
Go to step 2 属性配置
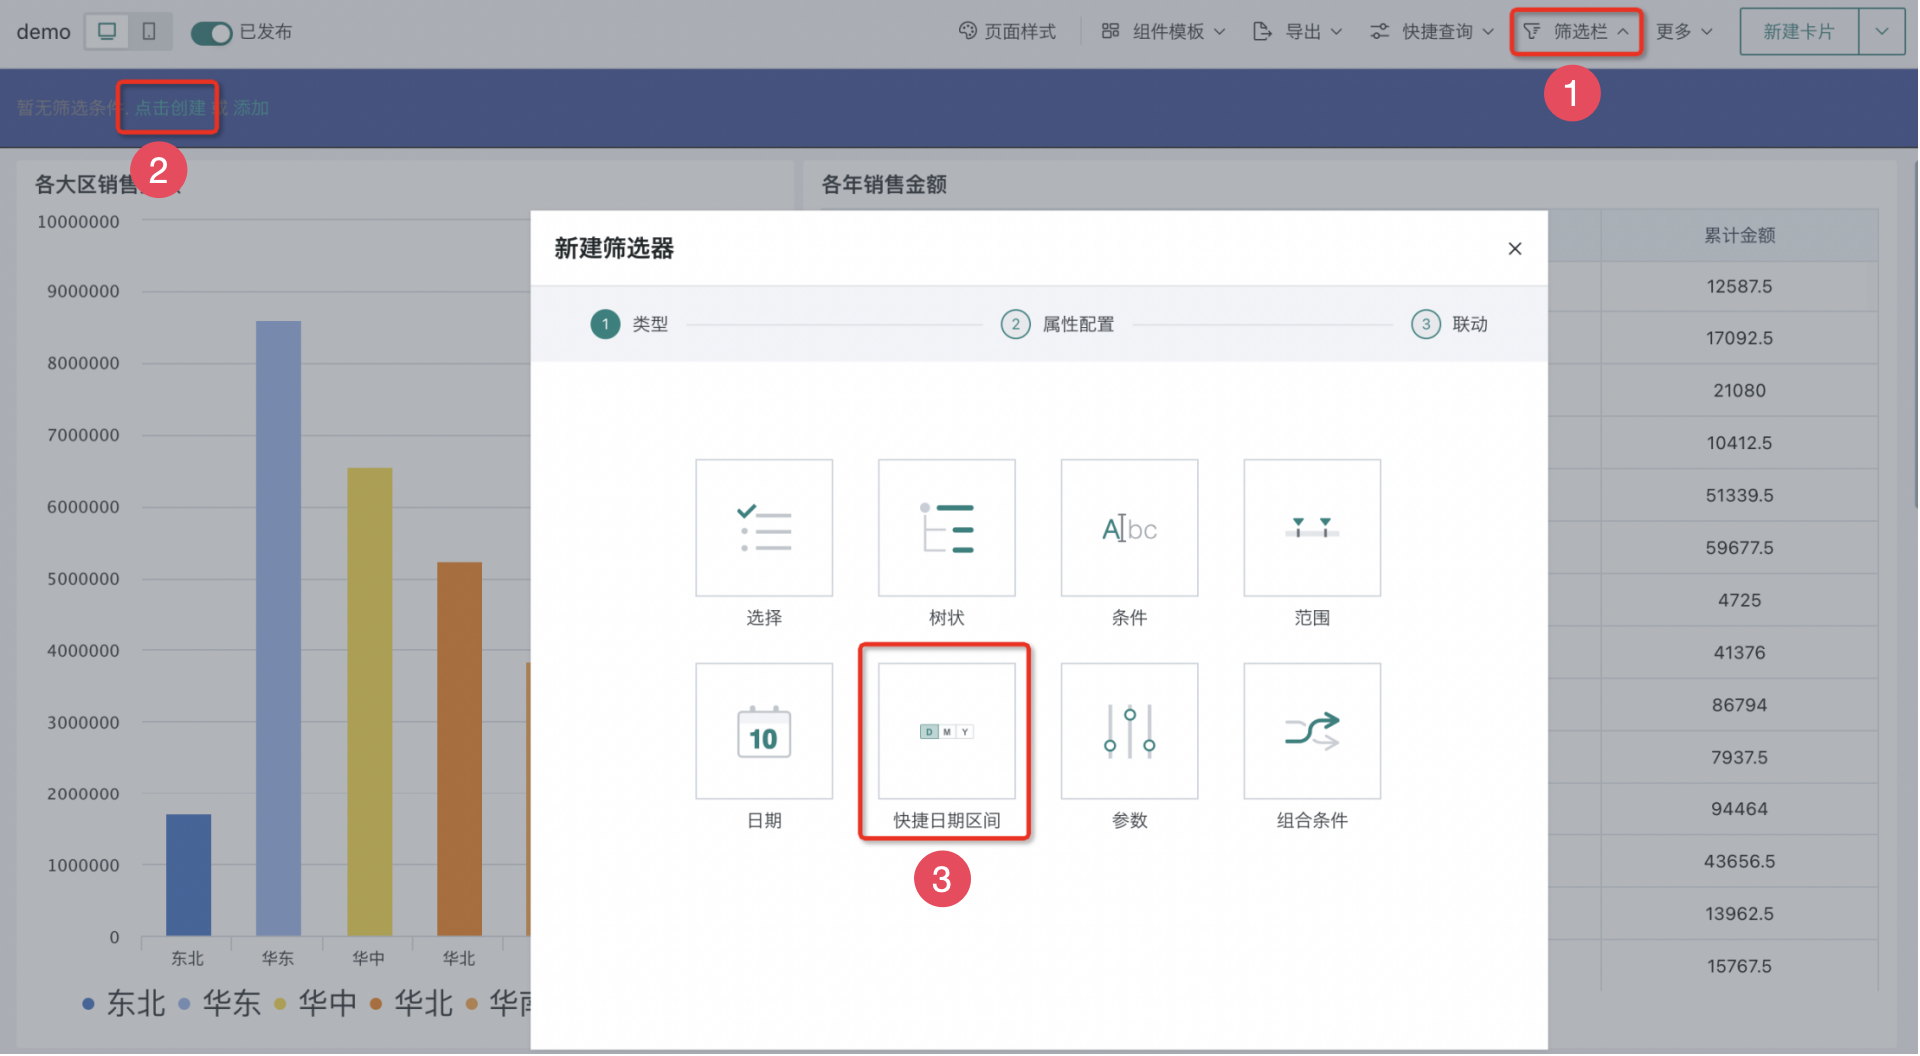click(x=1058, y=324)
